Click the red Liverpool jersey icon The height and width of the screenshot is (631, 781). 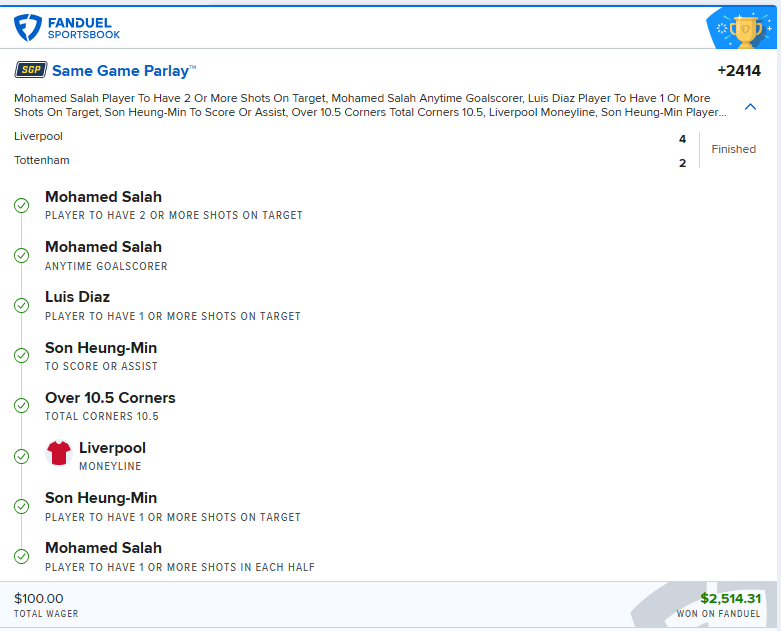coord(59,453)
